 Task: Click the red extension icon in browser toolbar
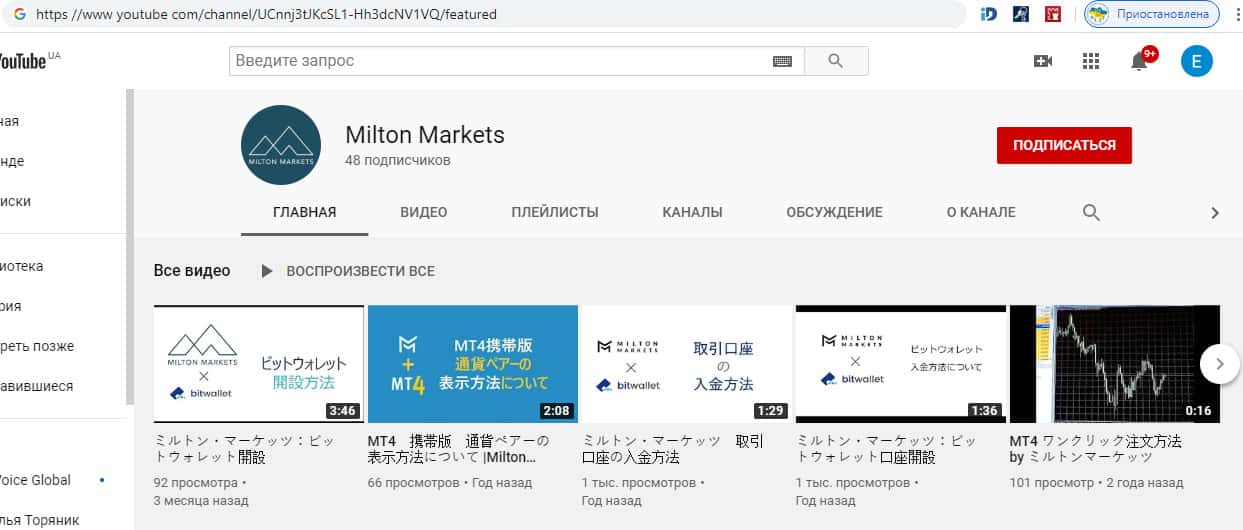[x=1052, y=14]
